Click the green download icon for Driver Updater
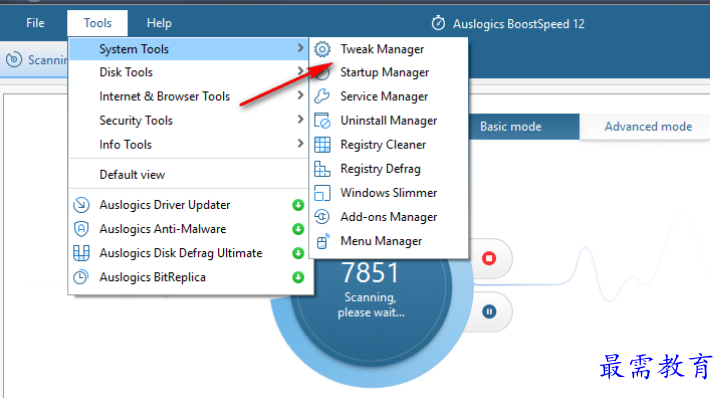 [x=298, y=205]
